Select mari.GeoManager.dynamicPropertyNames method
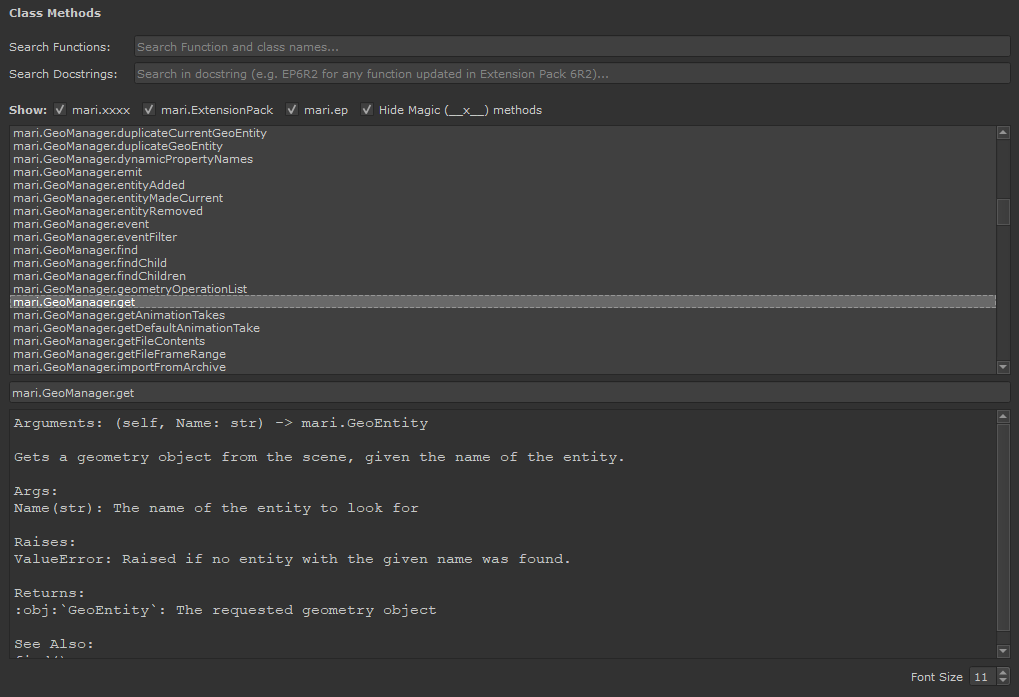1019x697 pixels. (133, 159)
